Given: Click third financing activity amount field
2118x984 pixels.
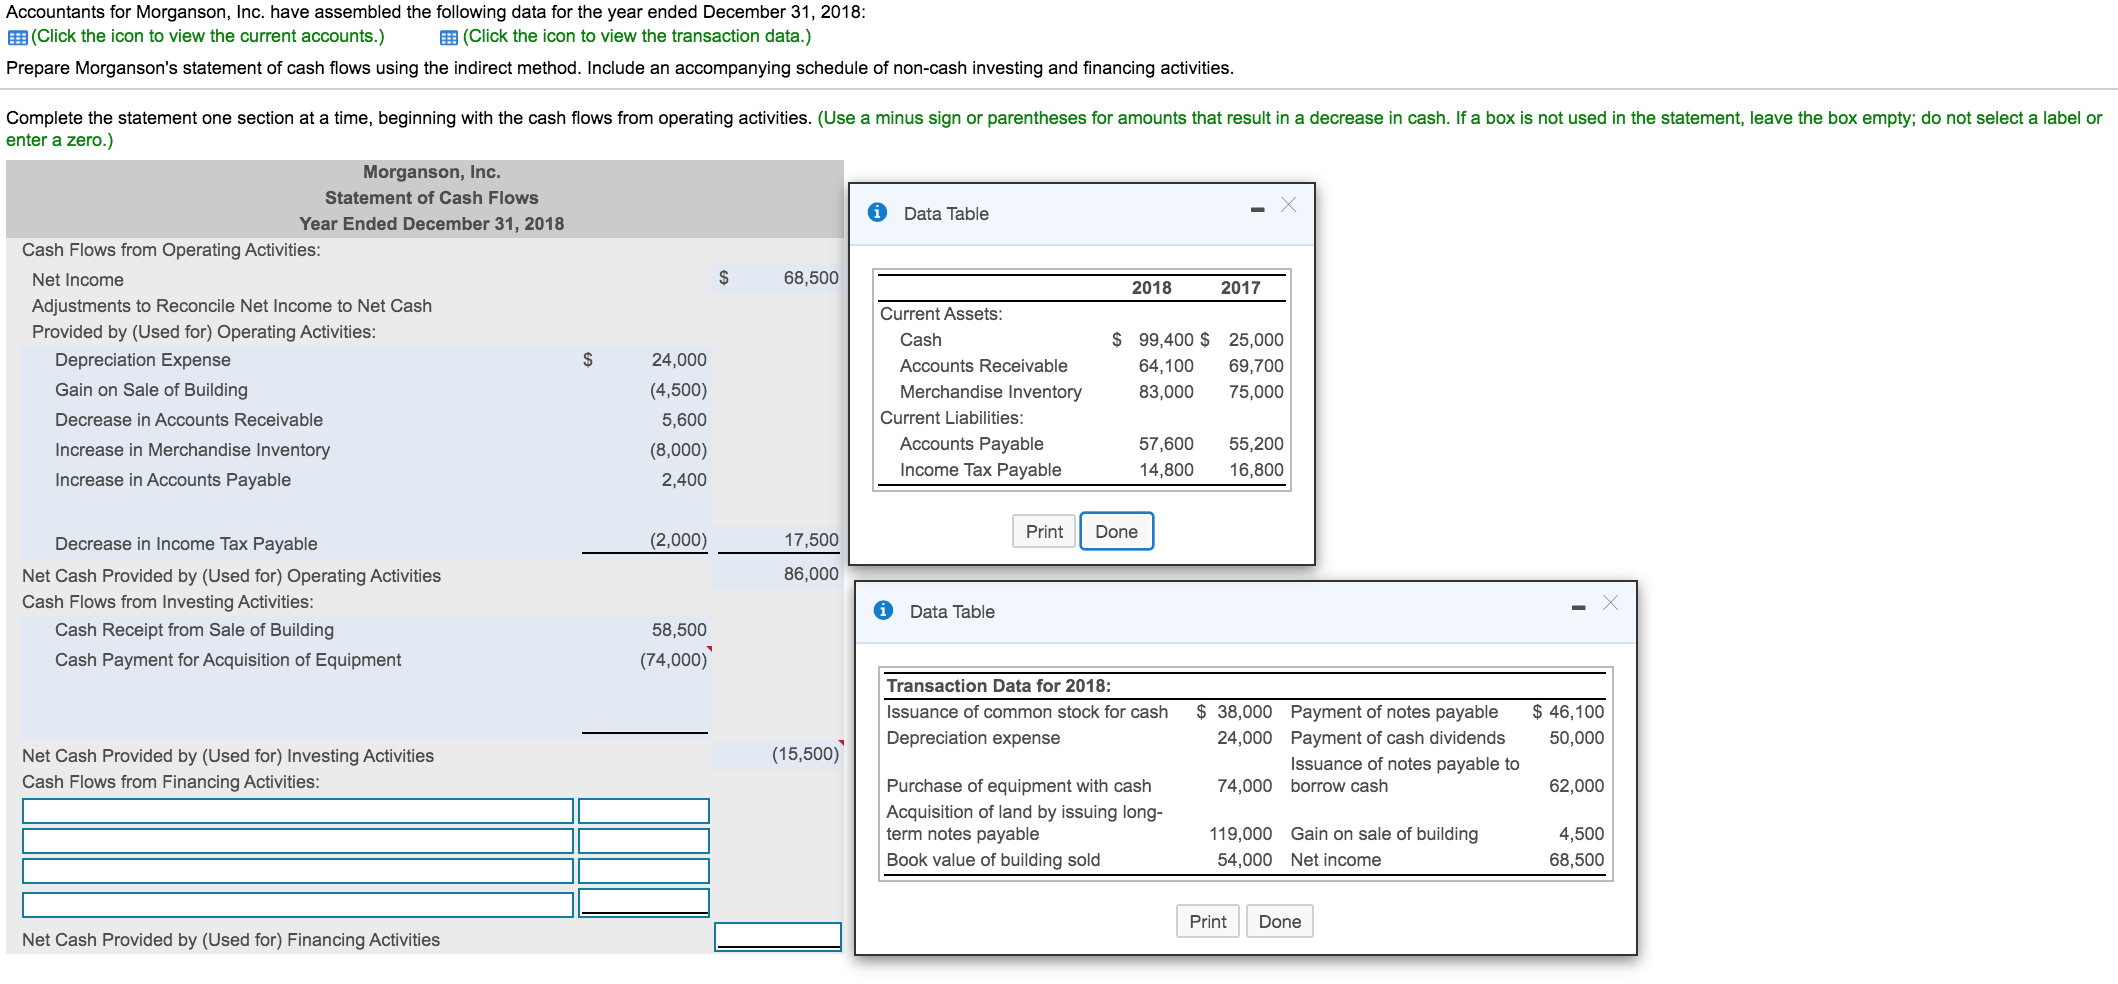Looking at the screenshot, I should [644, 871].
